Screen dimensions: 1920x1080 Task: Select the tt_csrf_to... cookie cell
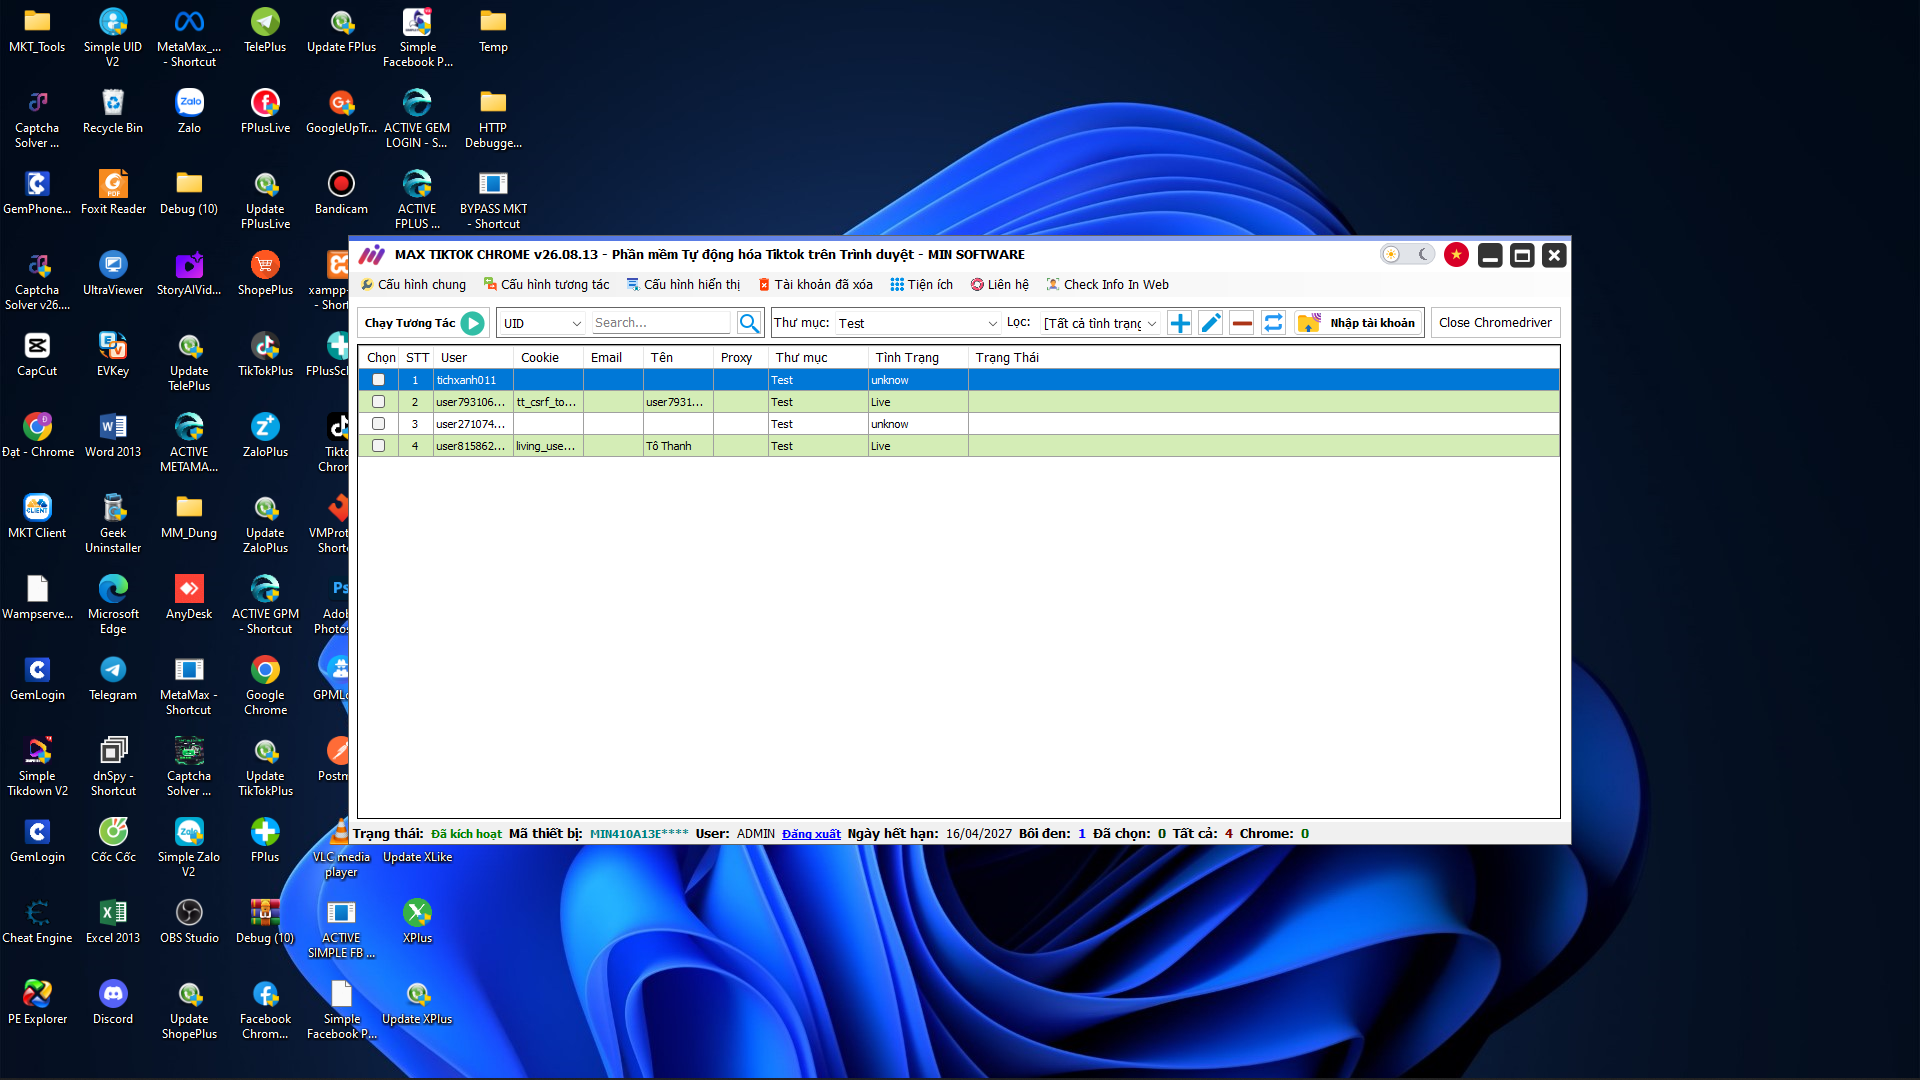click(548, 402)
